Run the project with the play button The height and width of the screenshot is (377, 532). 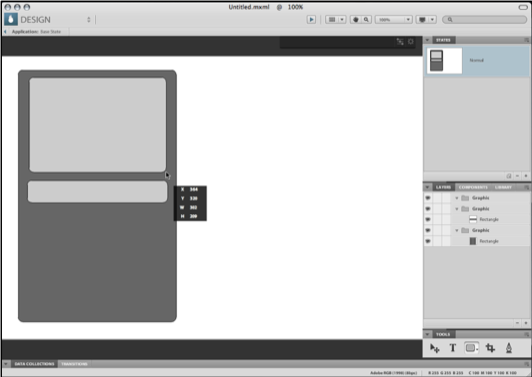coord(311,20)
